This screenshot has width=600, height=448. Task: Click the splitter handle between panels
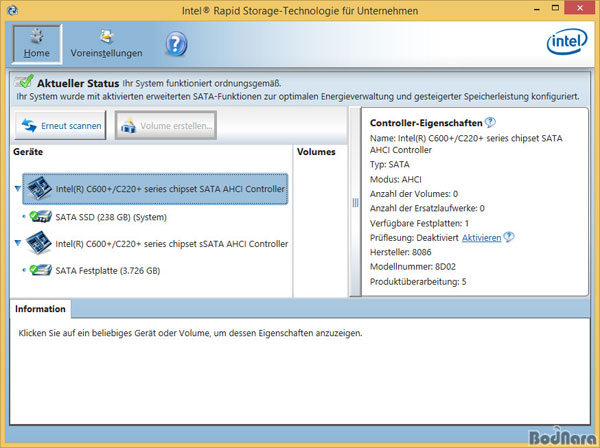tap(353, 203)
